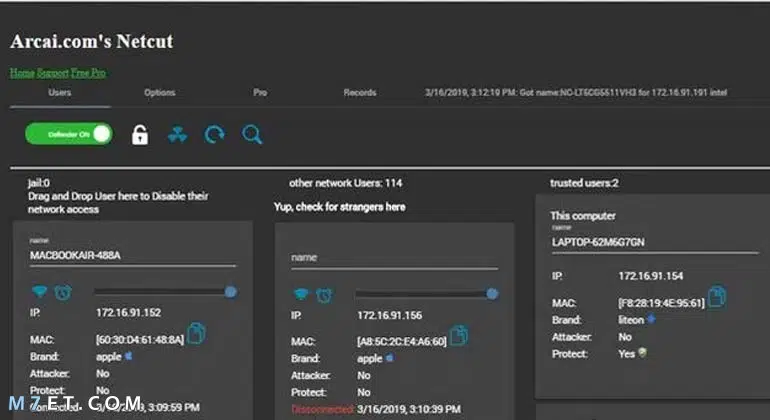Image resolution: width=770 pixels, height=420 pixels.
Task: Click the Arcai.com's Netcut title
Action: (92, 41)
